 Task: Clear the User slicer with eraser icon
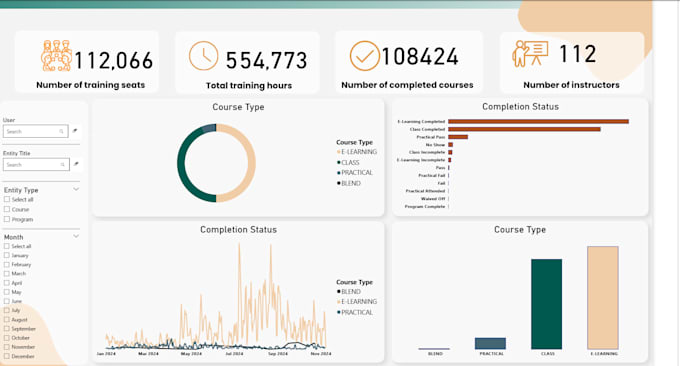[x=75, y=131]
